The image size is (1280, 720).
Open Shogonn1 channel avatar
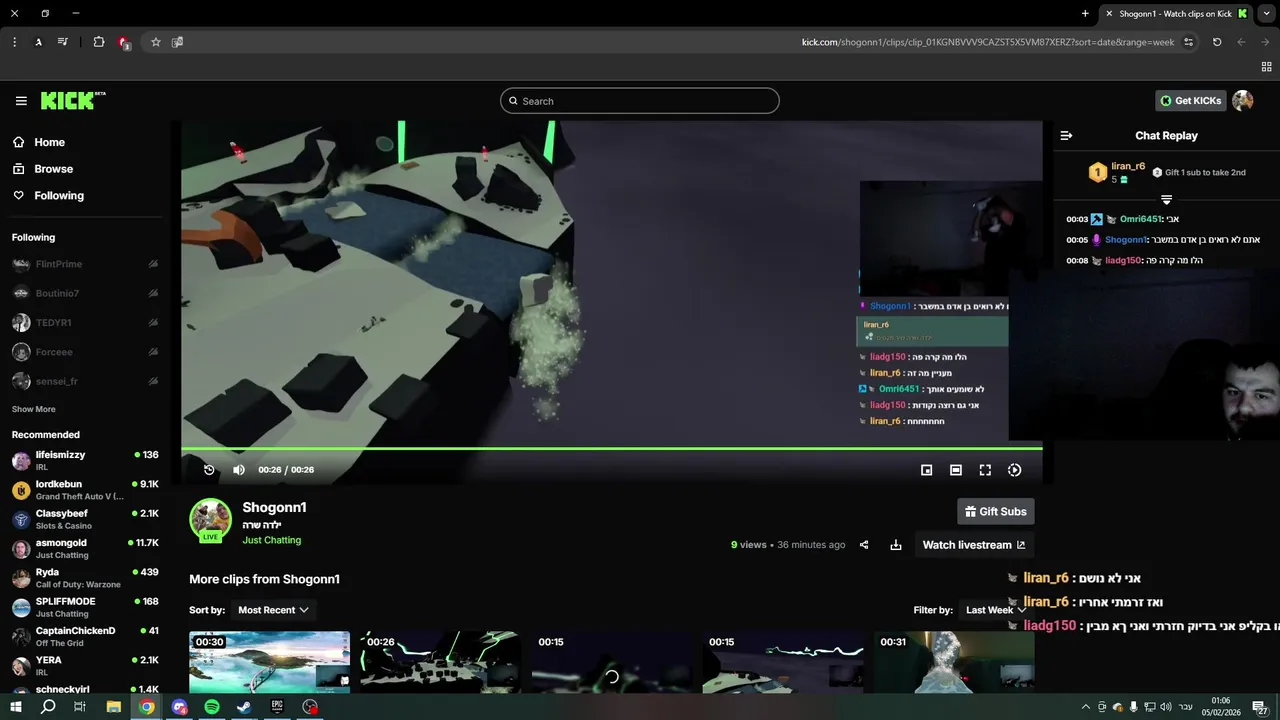pos(211,519)
